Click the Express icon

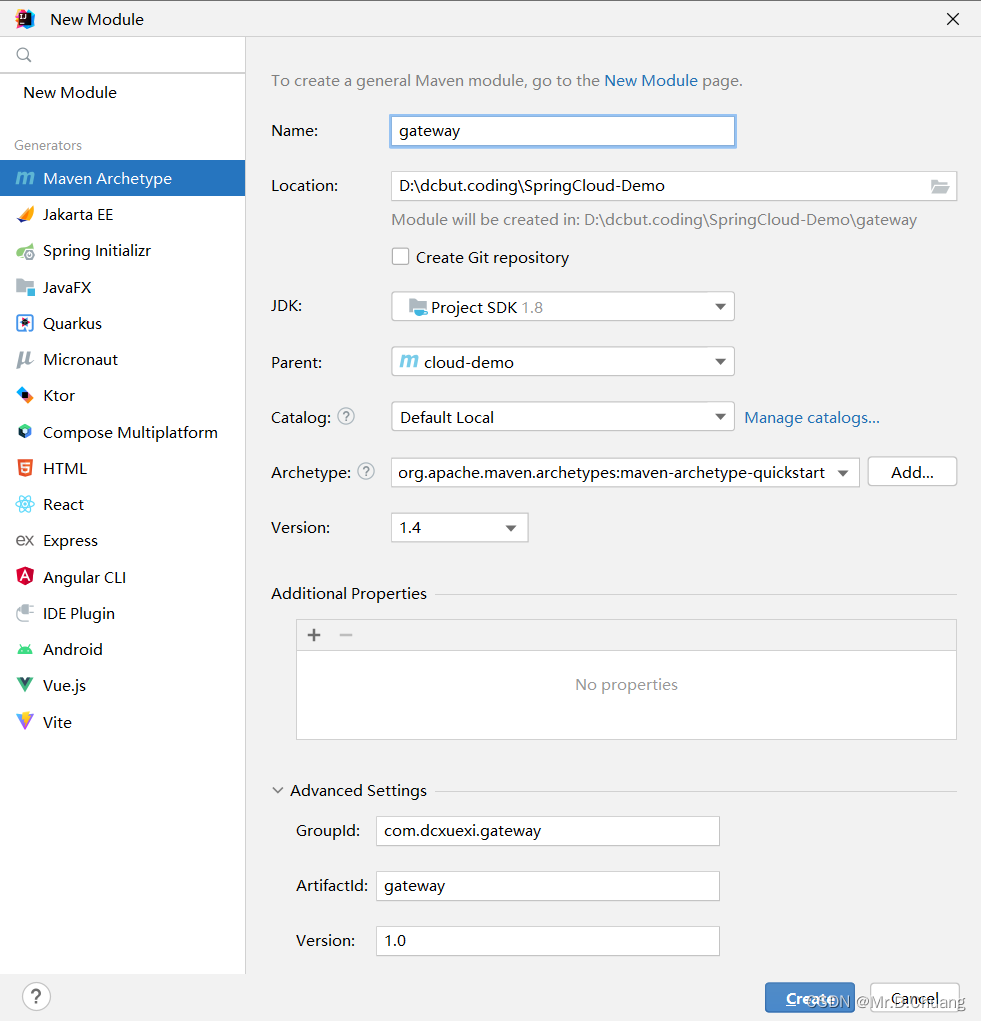coord(25,540)
